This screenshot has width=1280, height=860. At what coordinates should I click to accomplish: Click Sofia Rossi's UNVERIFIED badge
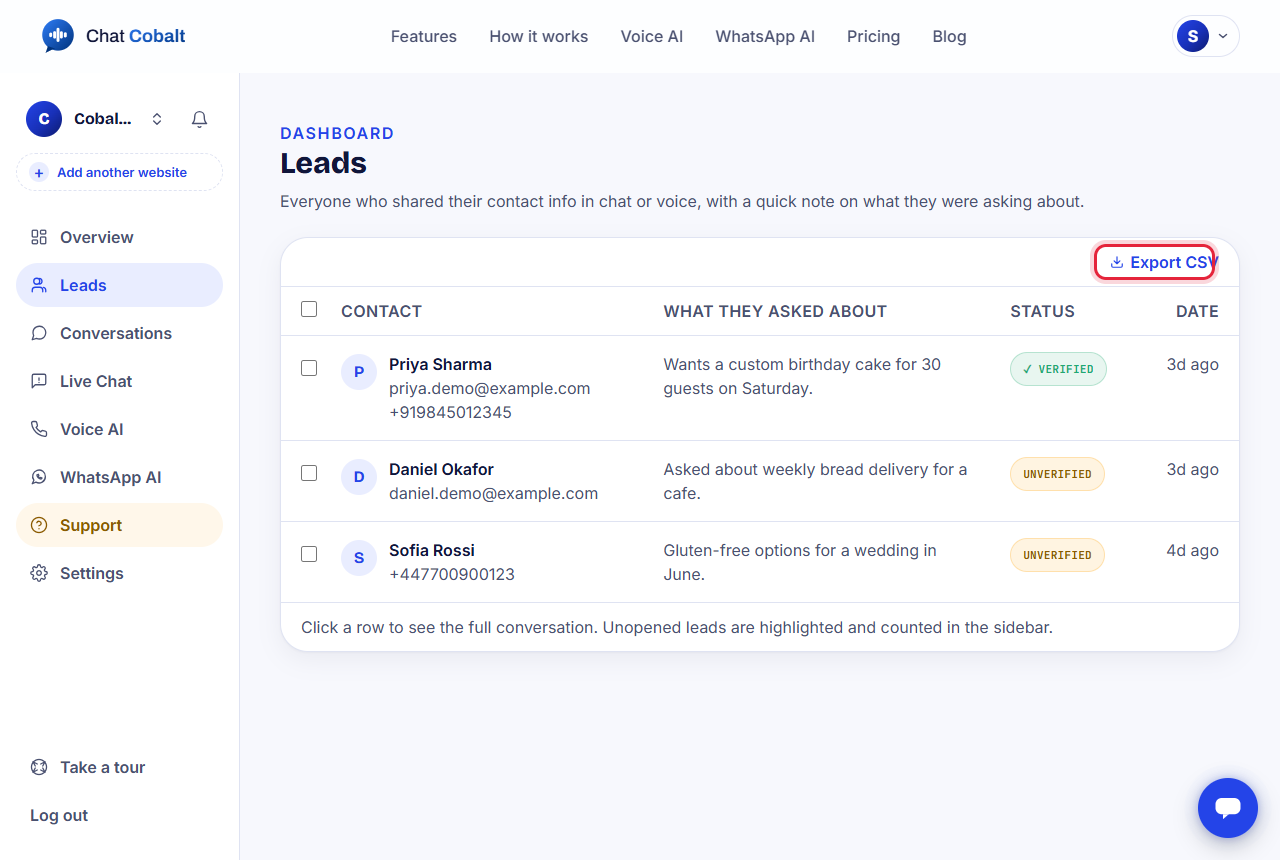point(1057,555)
